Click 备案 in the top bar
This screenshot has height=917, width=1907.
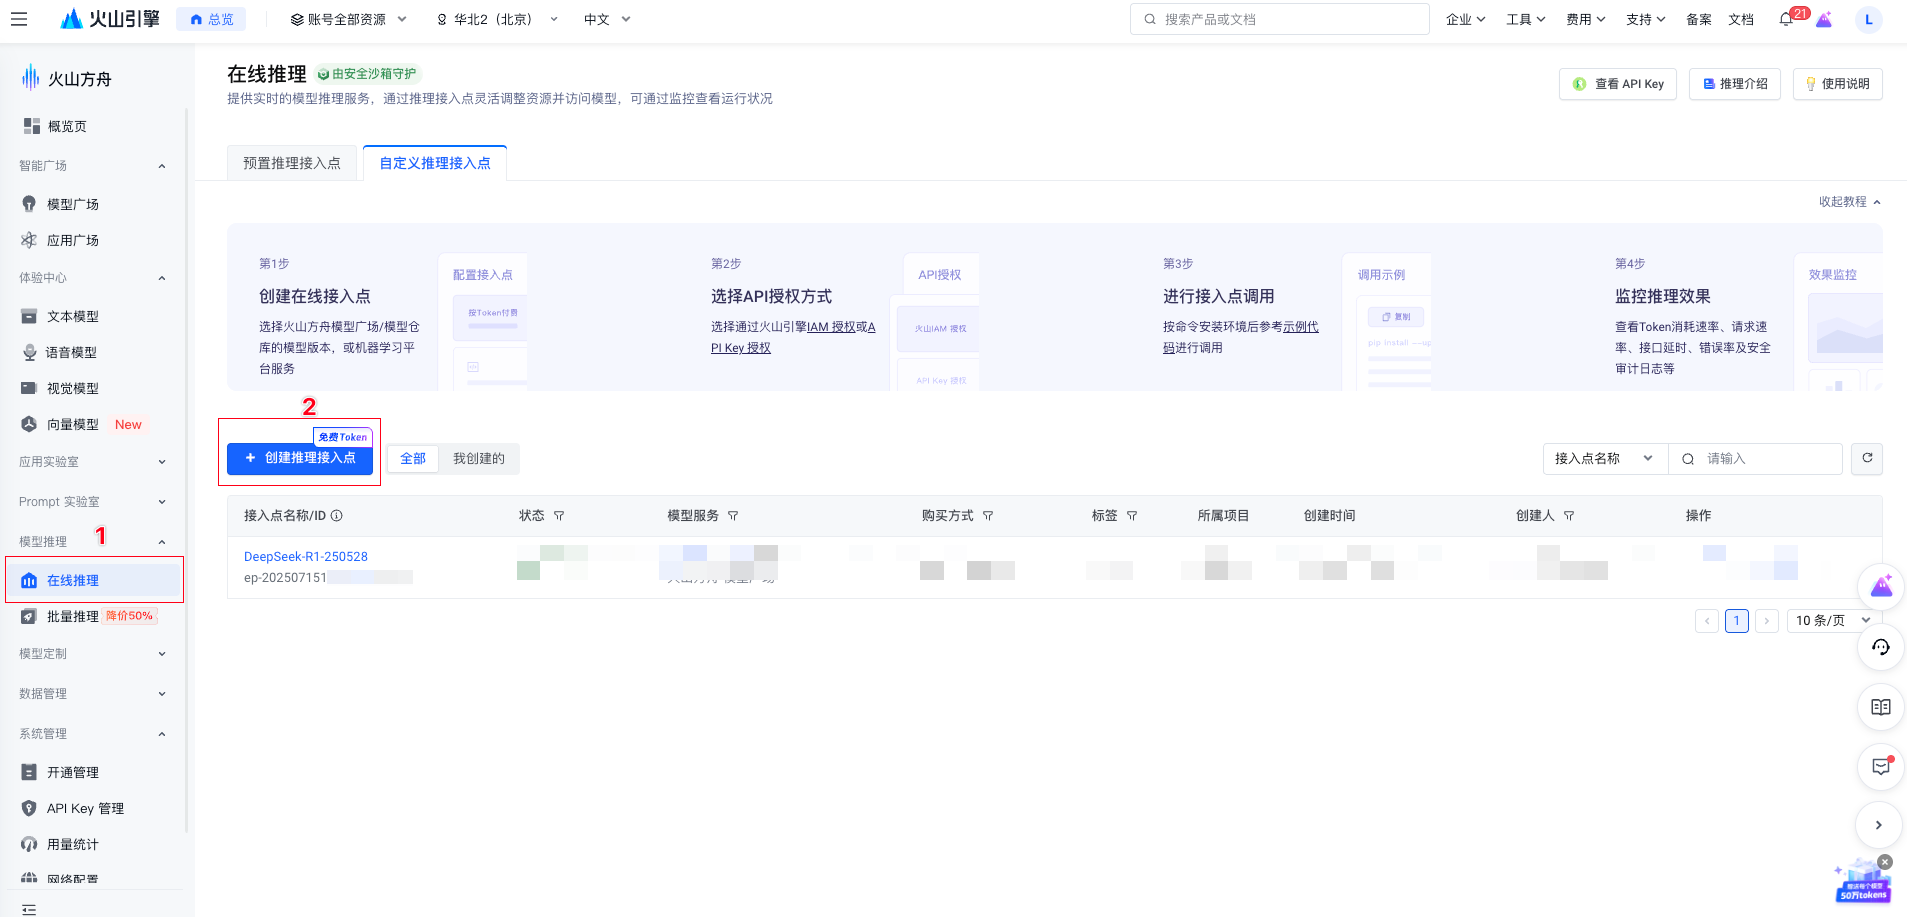(1699, 19)
